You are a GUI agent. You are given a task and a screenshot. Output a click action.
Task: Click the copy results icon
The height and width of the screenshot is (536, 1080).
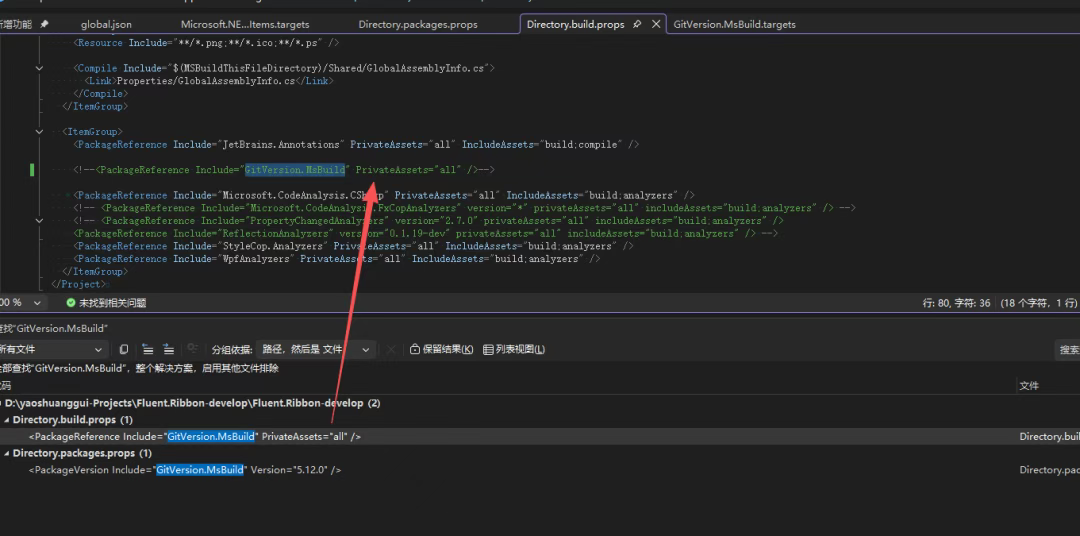point(124,349)
